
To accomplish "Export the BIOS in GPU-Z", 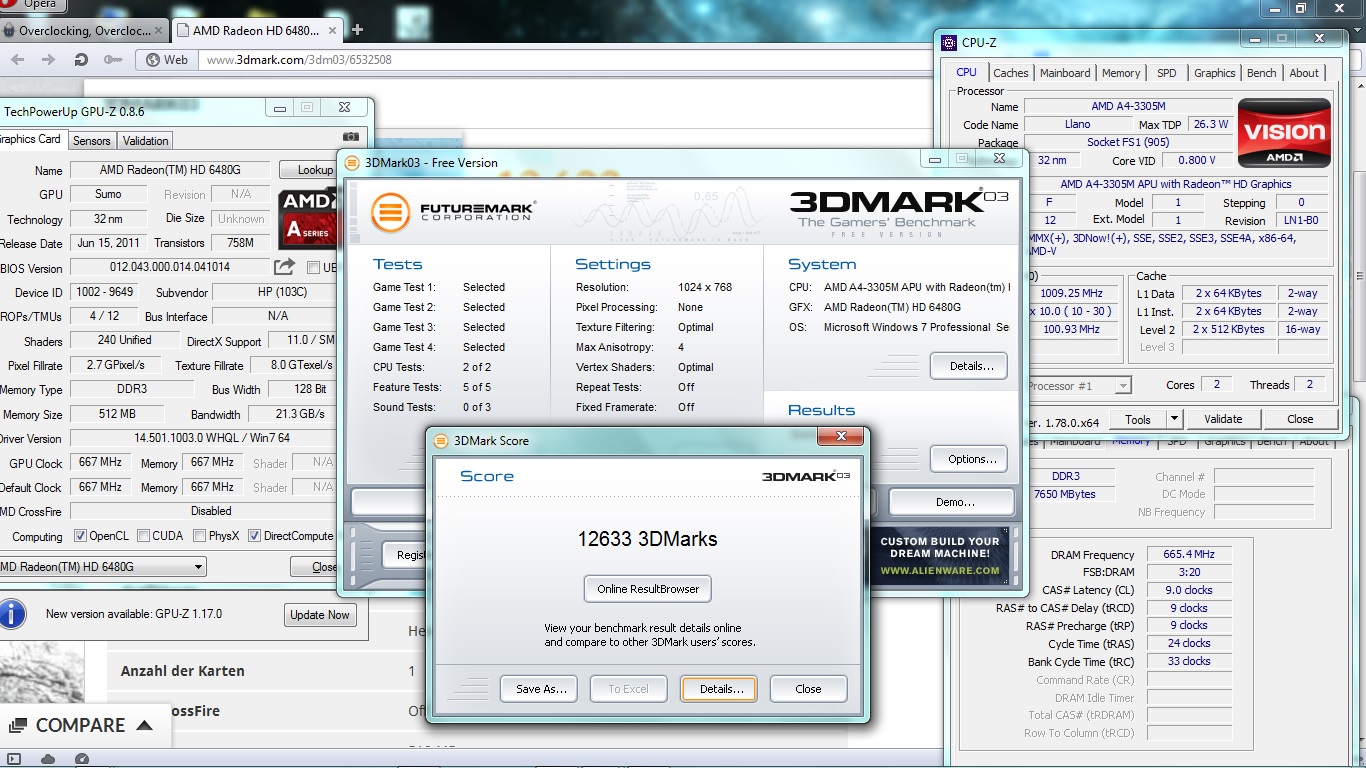I will tap(285, 267).
